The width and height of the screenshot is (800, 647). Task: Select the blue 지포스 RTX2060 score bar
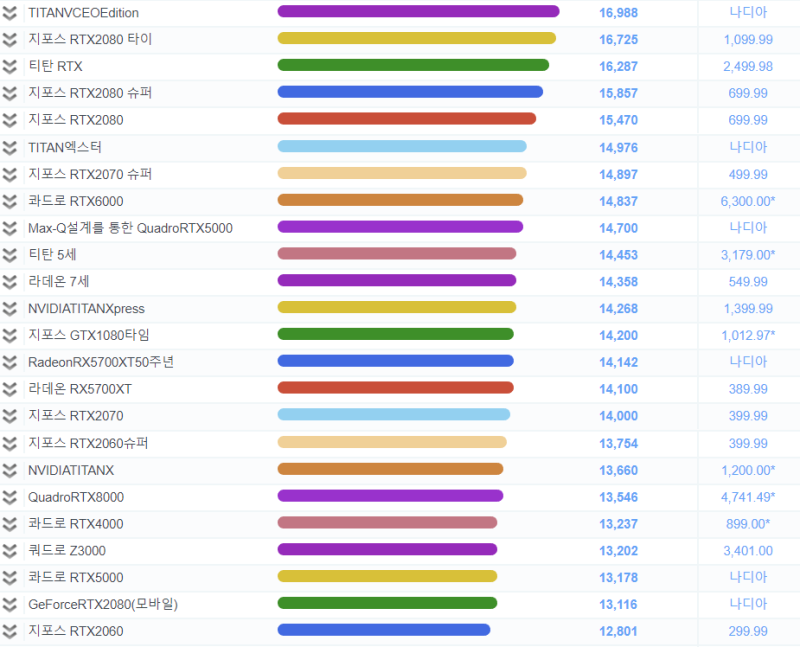tap(384, 630)
